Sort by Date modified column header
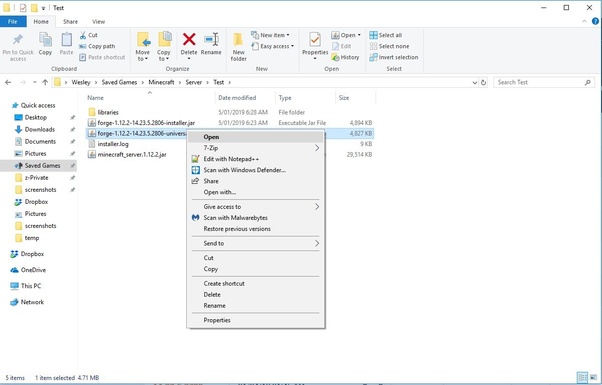Viewport: 602px width, 385px height. [237, 98]
